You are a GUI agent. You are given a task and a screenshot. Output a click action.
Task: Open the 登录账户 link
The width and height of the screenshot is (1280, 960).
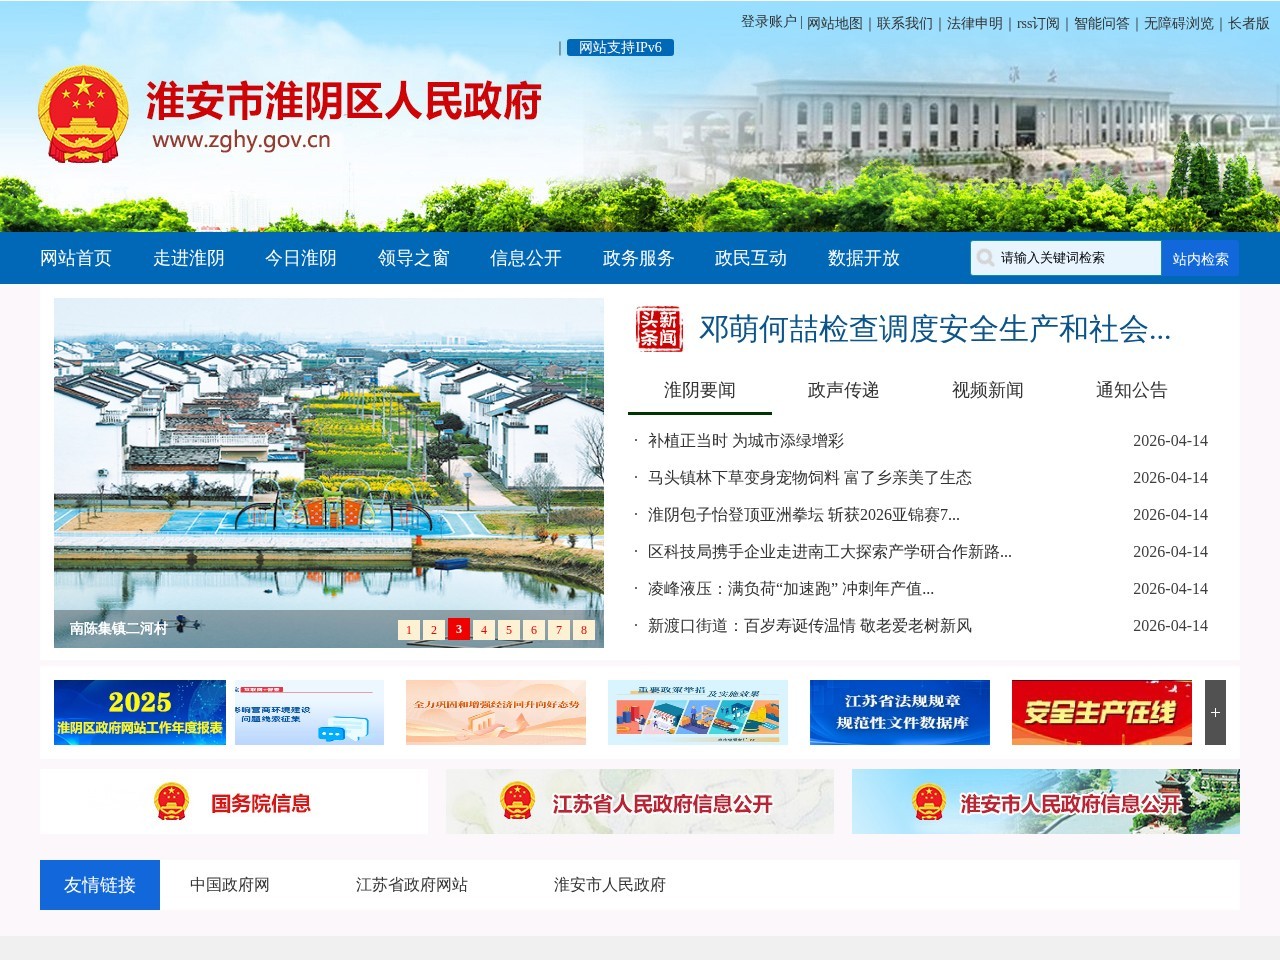[x=769, y=21]
